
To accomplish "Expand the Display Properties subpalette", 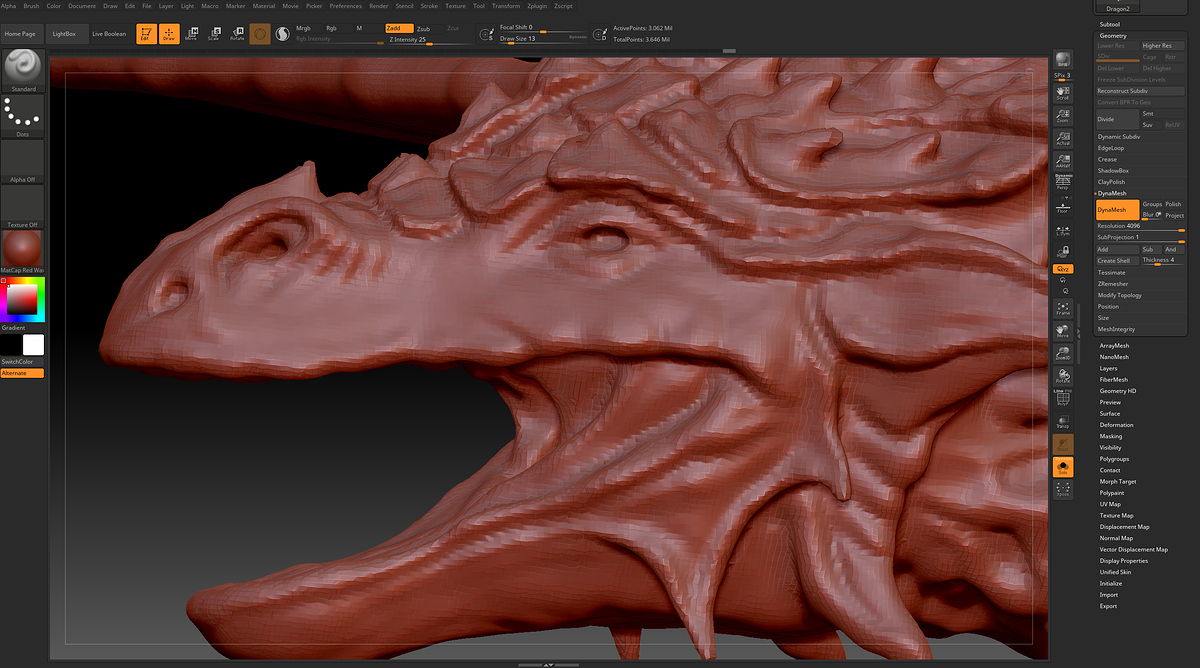I will pyautogui.click(x=1124, y=561).
